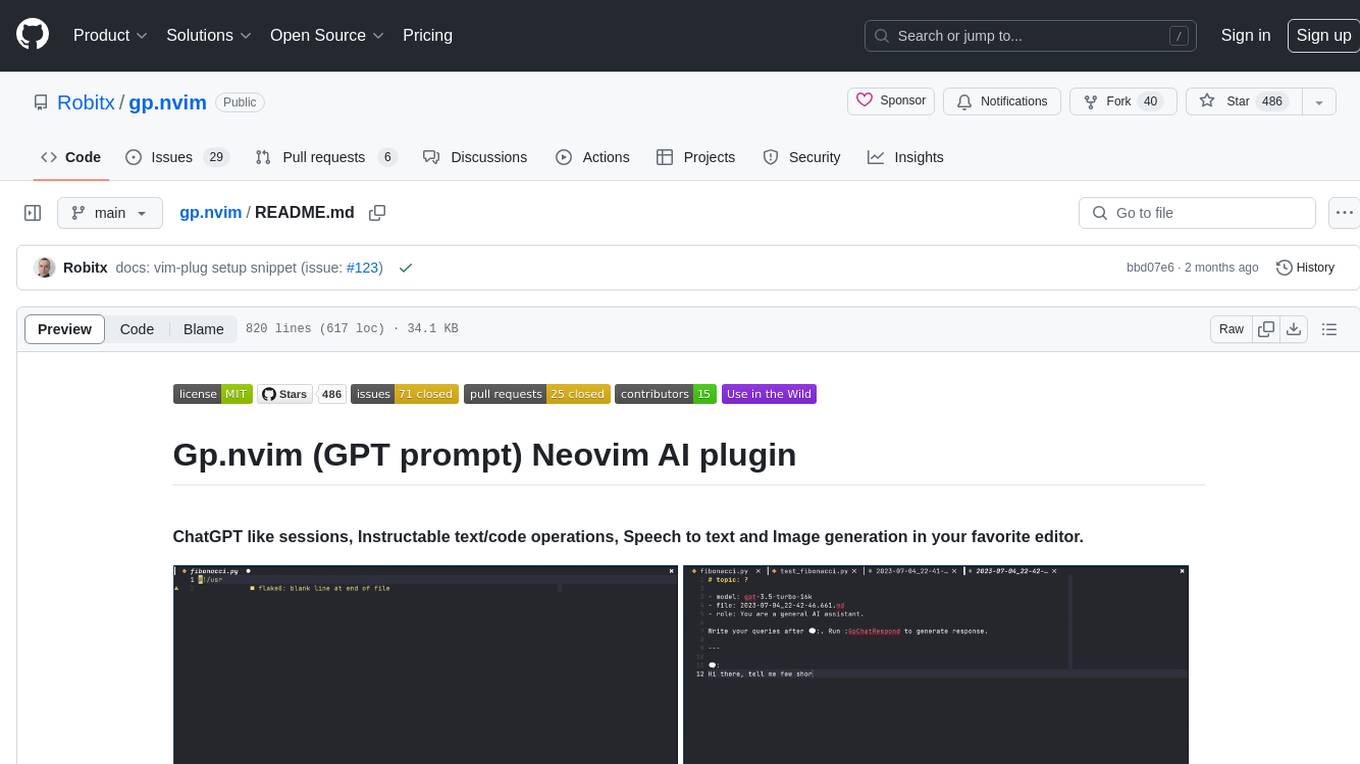
Task: Open commit bbd07e6
Action: click(x=1150, y=267)
